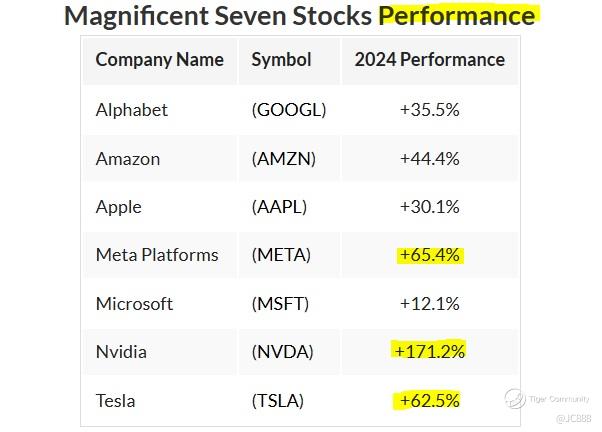Click the Alphabet company name cell
This screenshot has height=432, width=602.
coord(132,110)
